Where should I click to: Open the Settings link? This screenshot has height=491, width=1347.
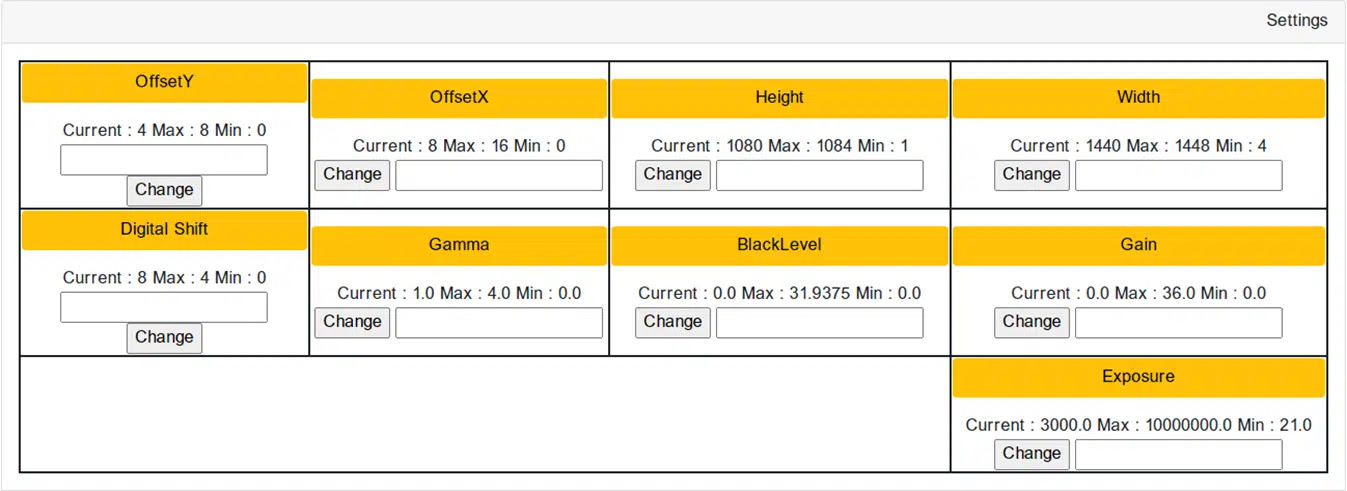pos(1296,20)
